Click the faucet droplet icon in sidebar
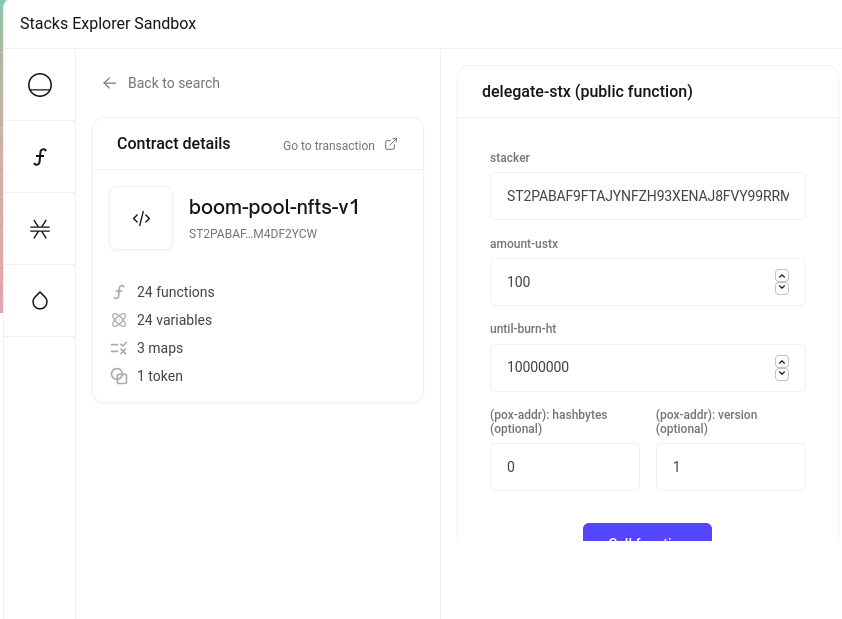 click(x=40, y=301)
